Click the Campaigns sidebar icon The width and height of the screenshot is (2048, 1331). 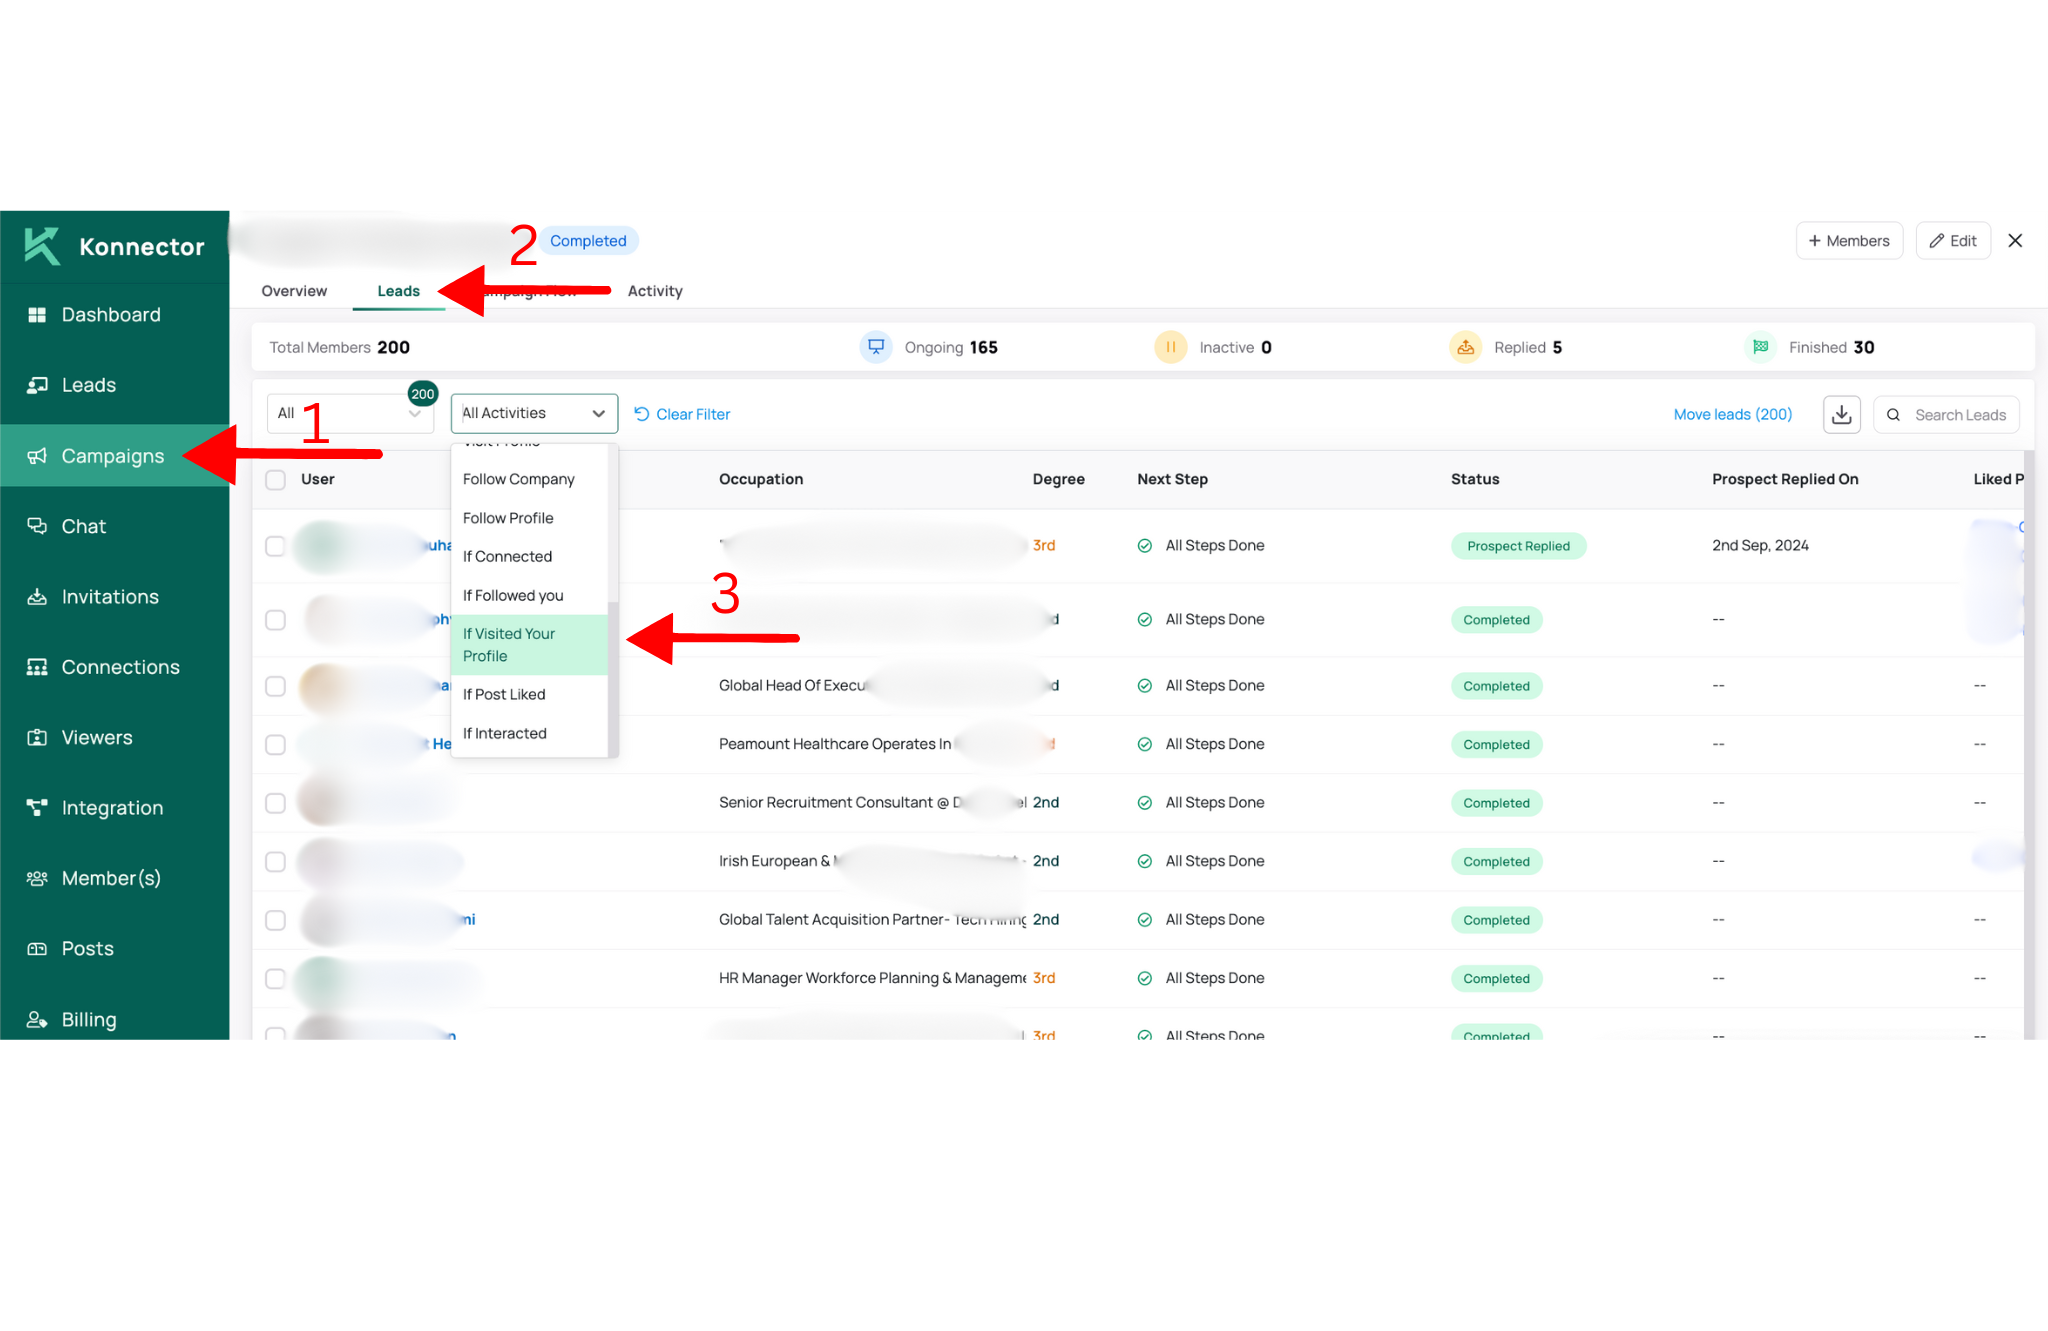[40, 455]
